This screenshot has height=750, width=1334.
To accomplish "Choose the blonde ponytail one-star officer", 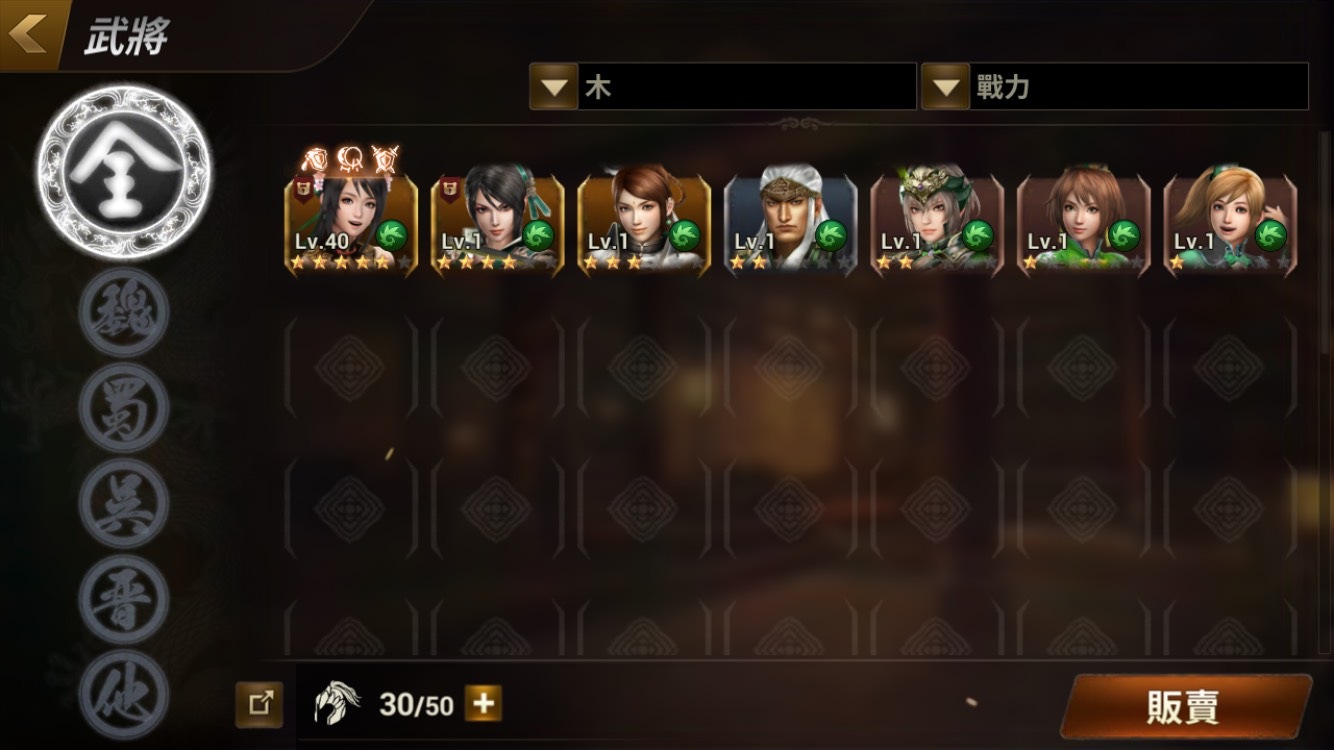I will 1231,220.
